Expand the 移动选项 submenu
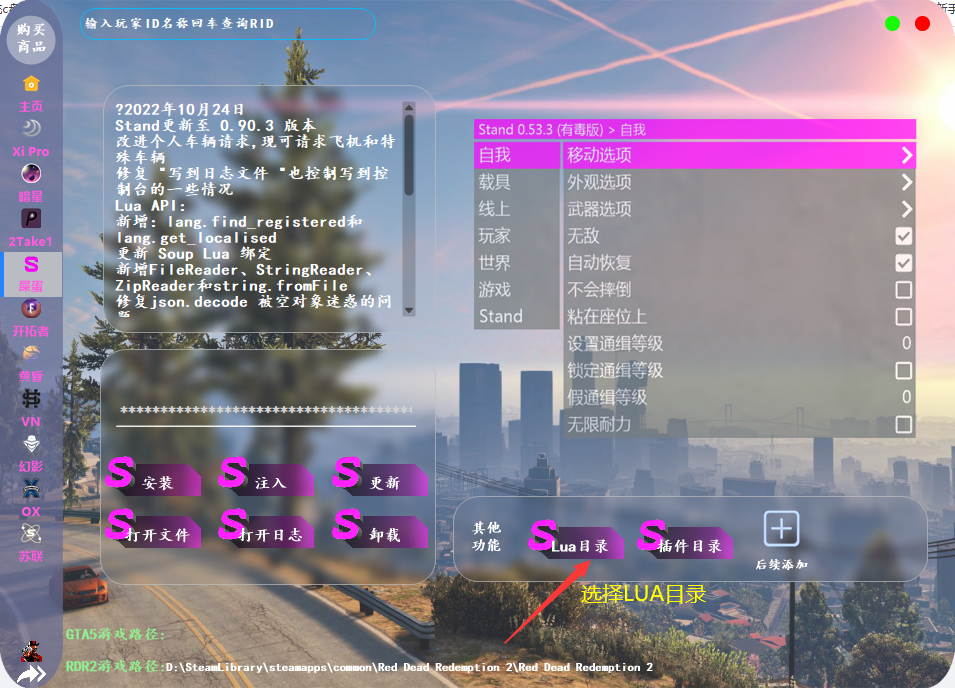 [x=700, y=156]
